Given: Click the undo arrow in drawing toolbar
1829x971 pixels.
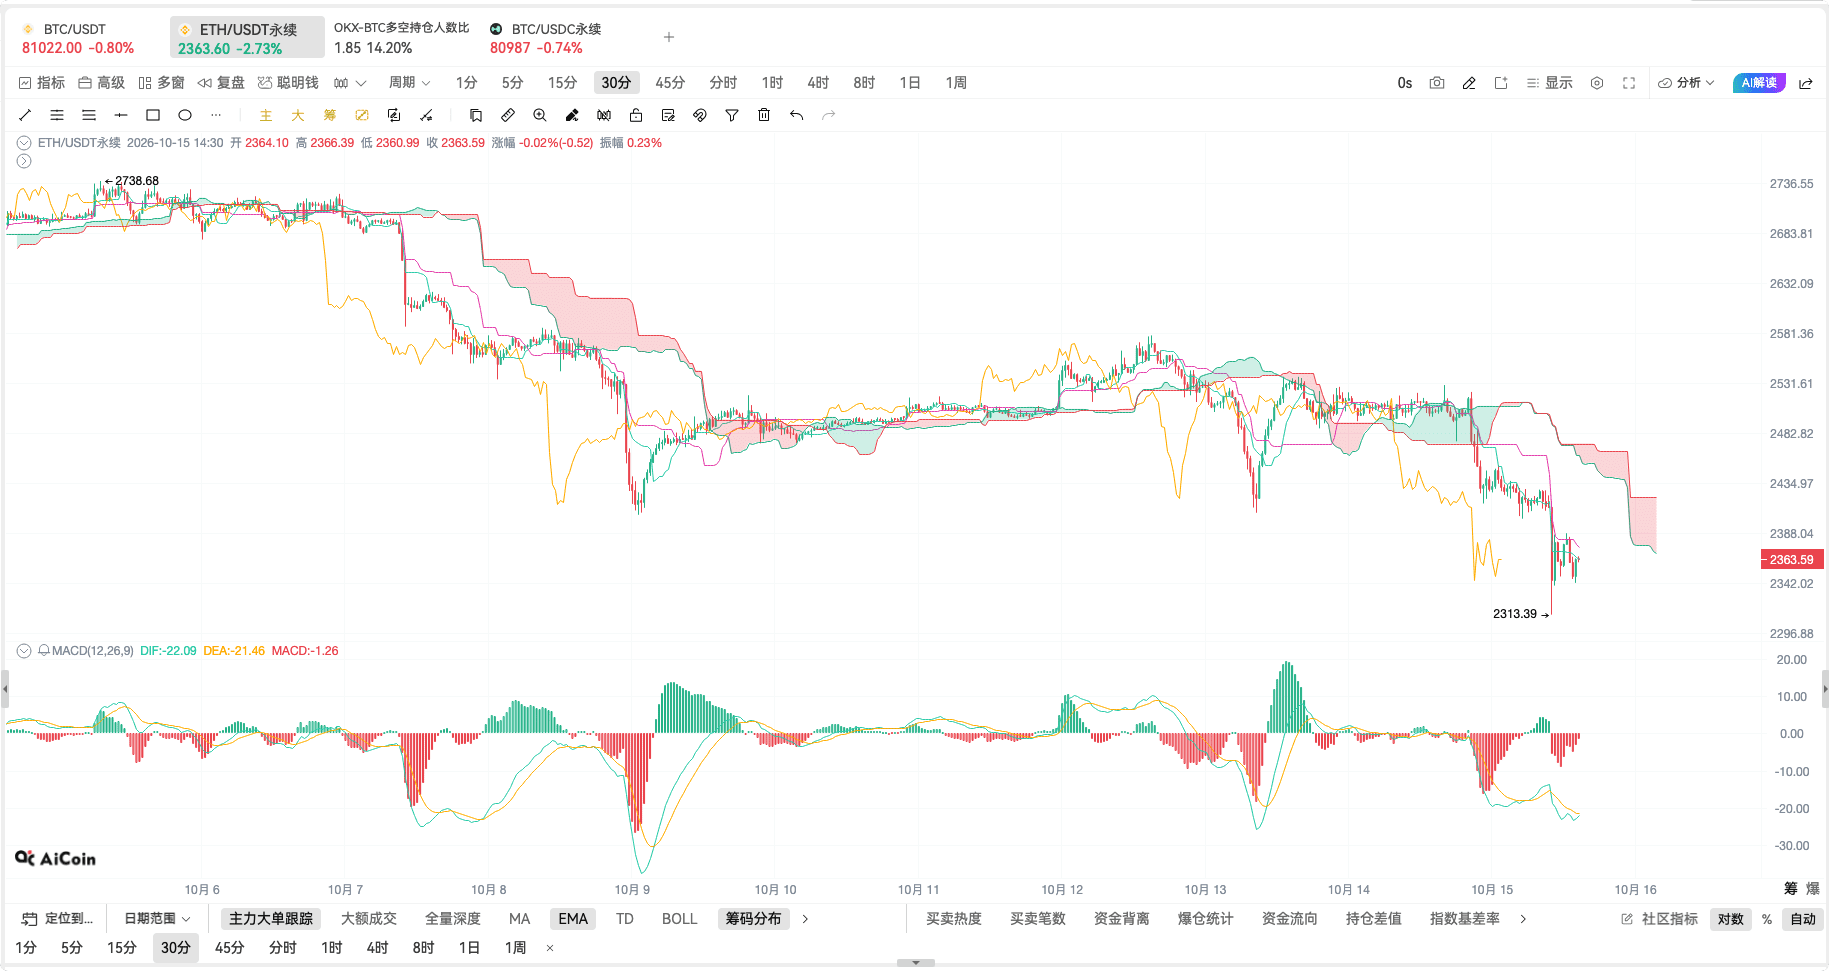Looking at the screenshot, I should click(796, 115).
